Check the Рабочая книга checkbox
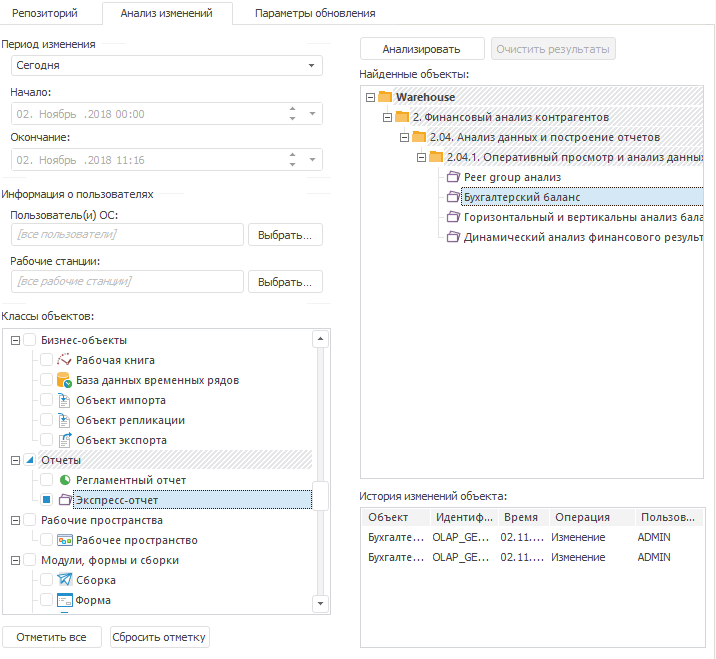Screen dimensions: 716x659 tap(46, 360)
